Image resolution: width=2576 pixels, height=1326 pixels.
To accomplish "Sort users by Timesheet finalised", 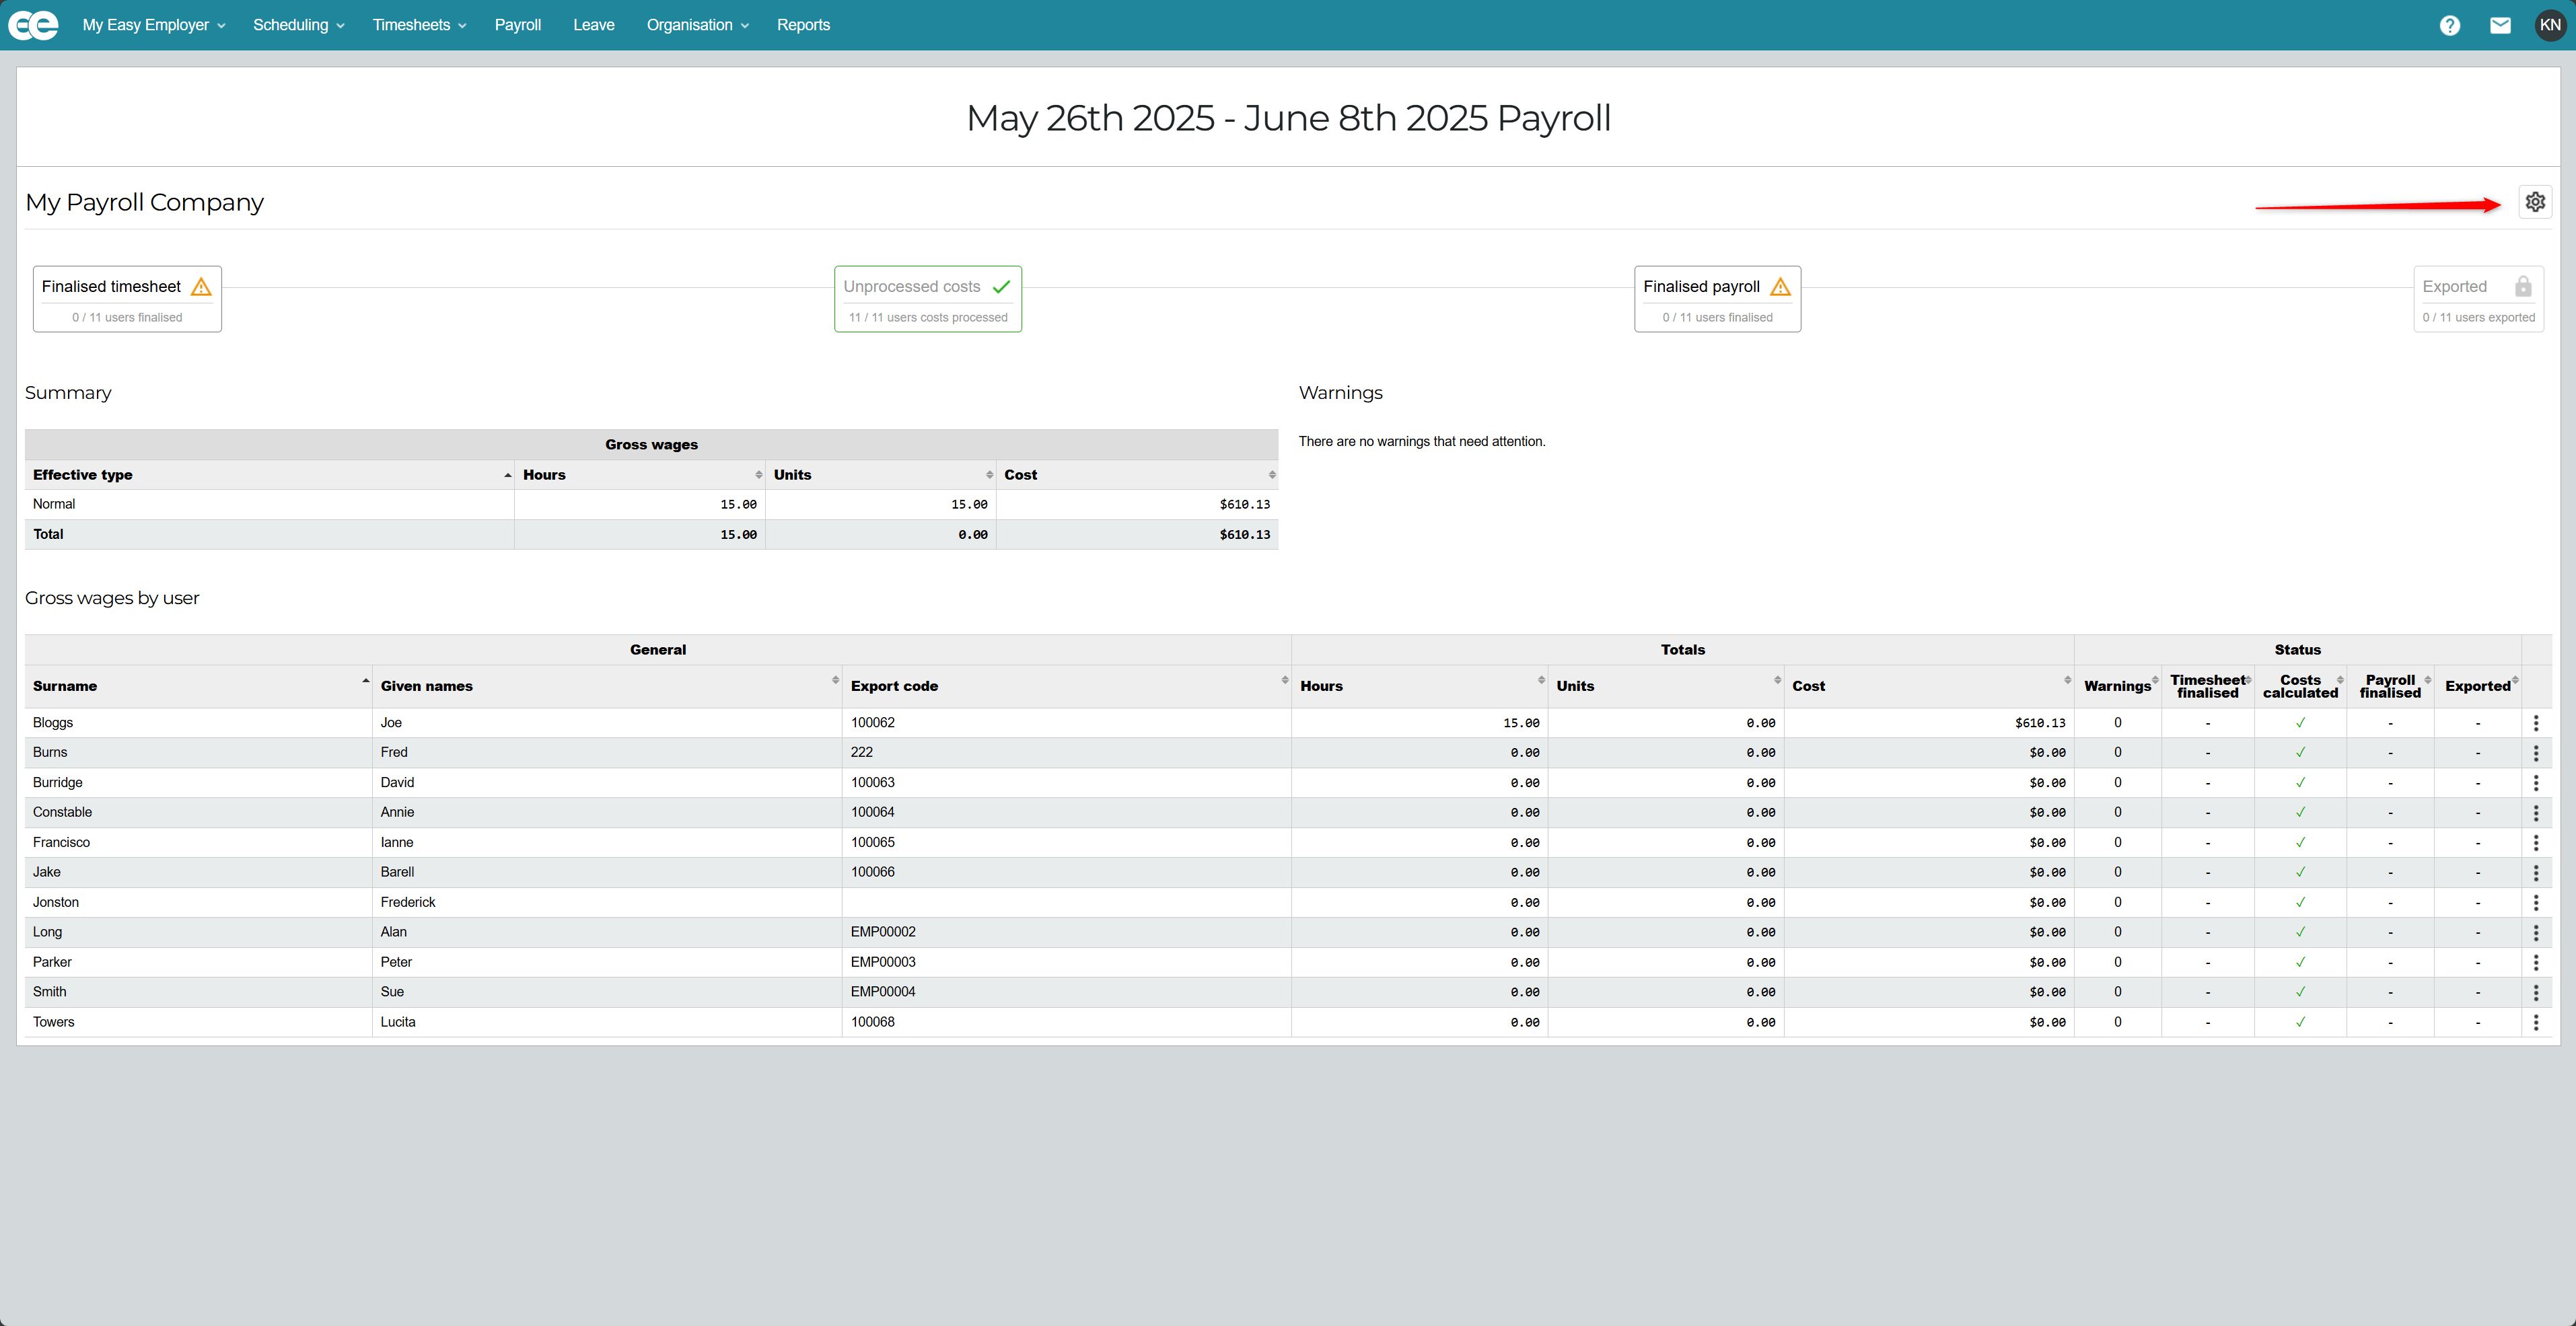I will pyautogui.click(x=2208, y=686).
